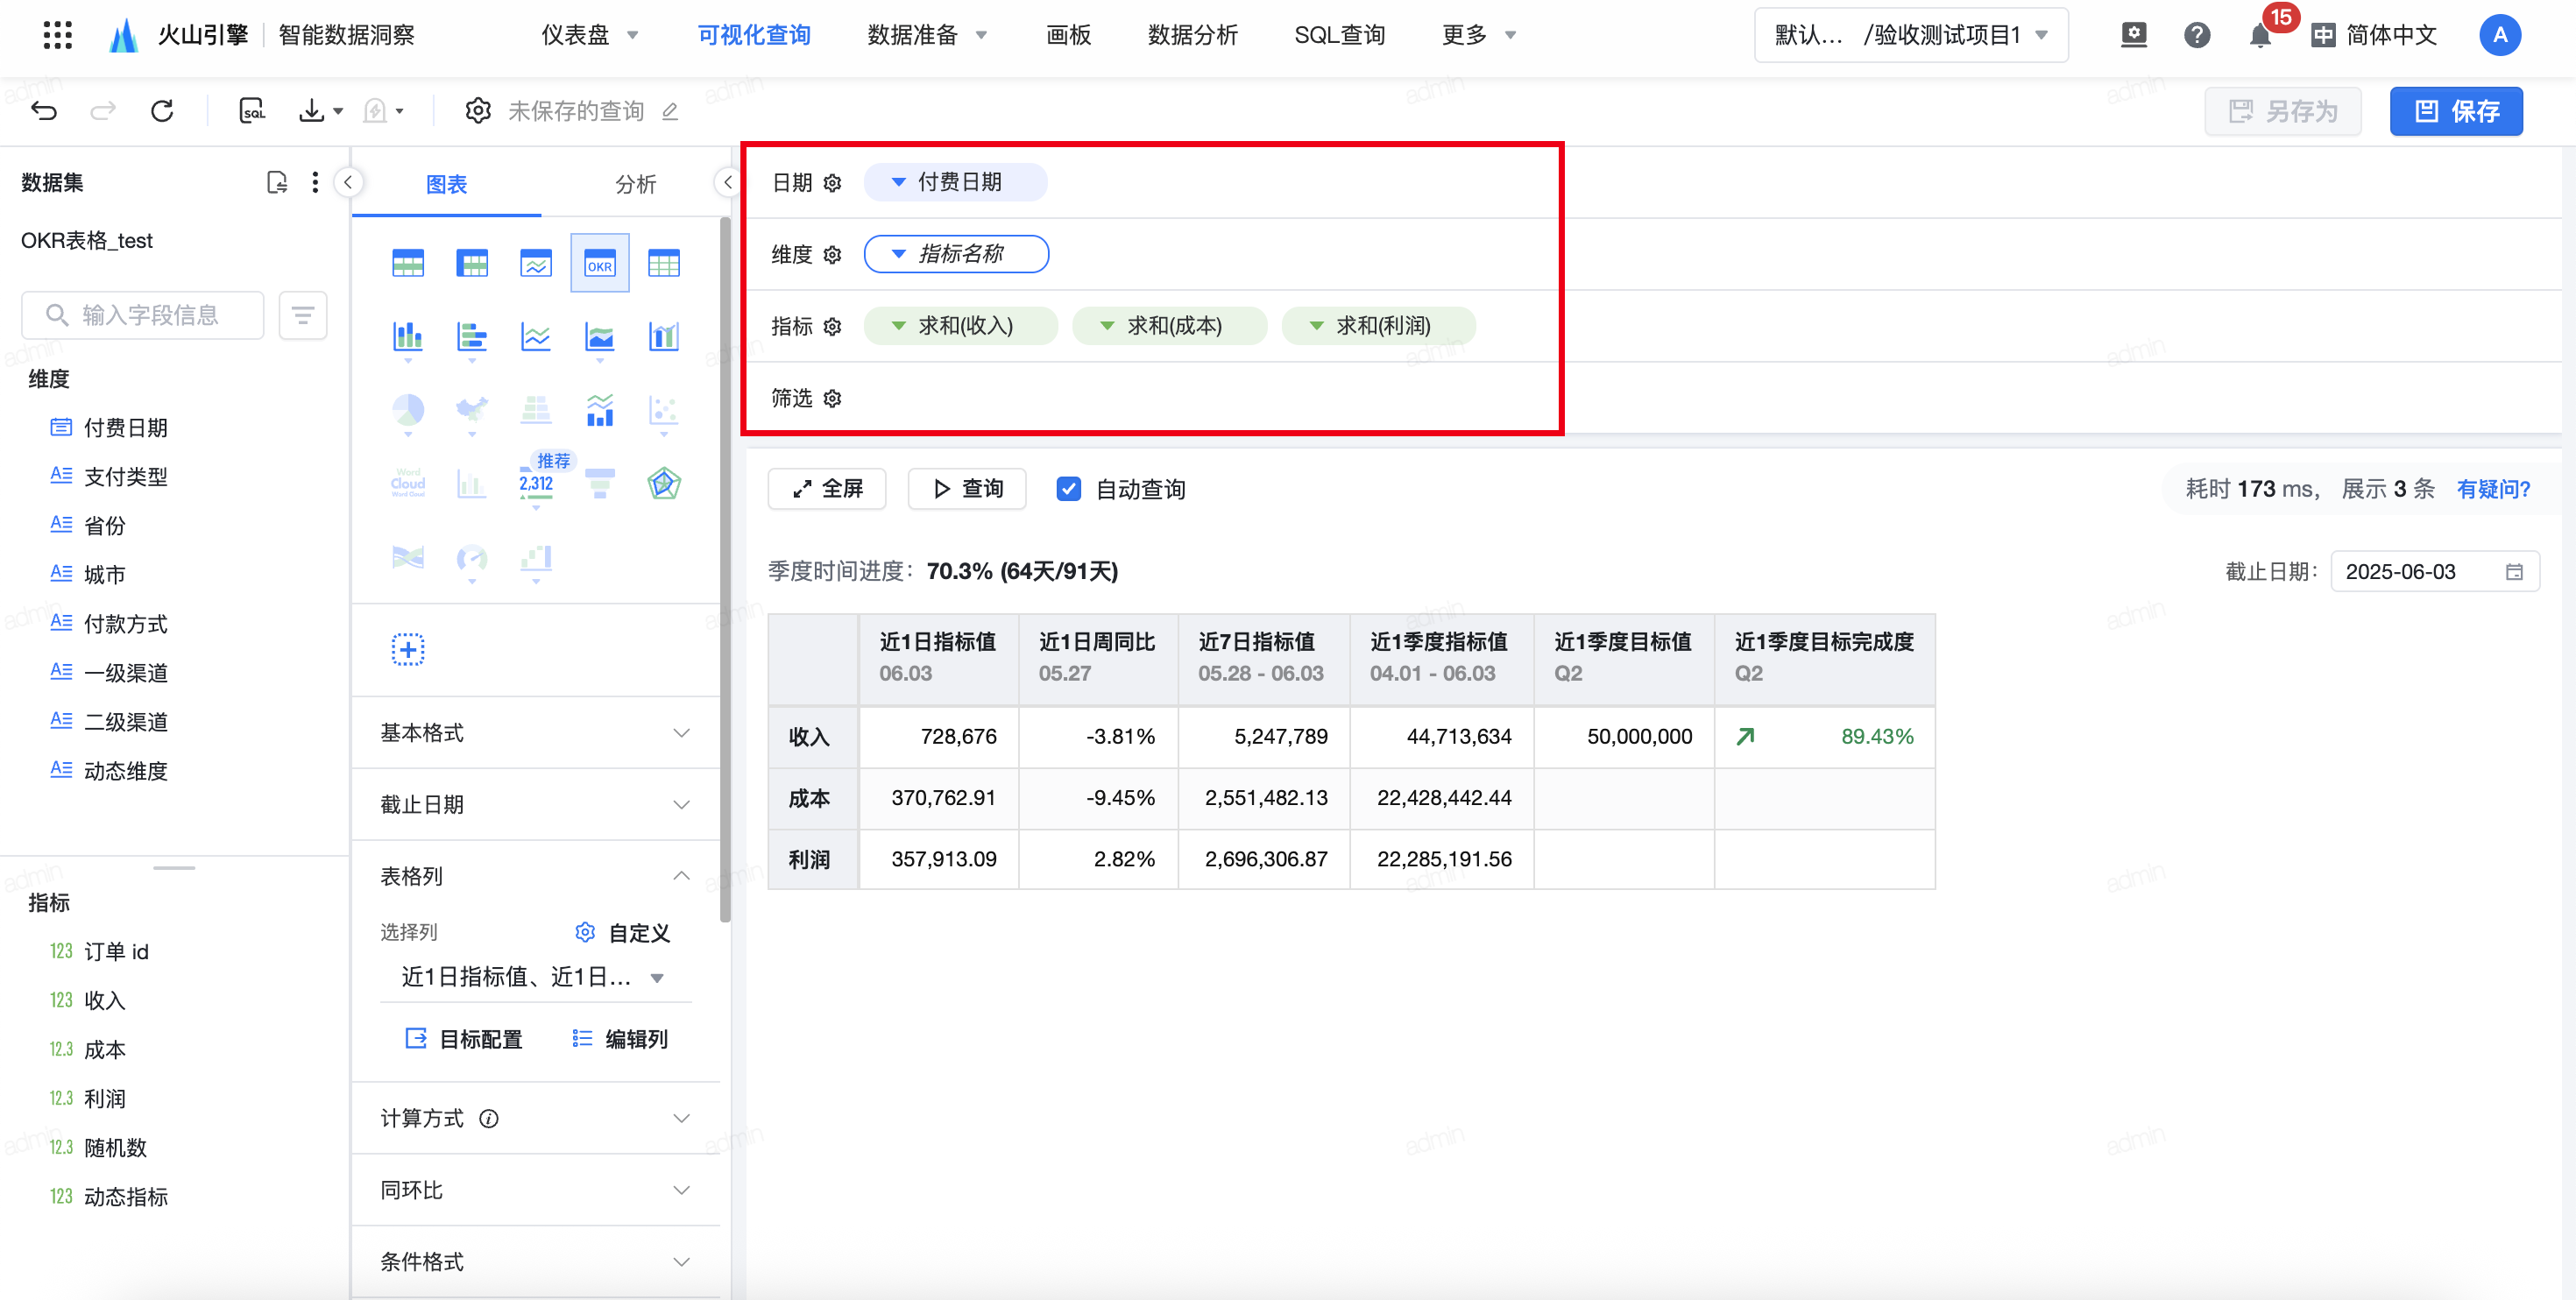Open the 选择列 column dropdown
This screenshot has height=1300, width=2576.
(536, 978)
